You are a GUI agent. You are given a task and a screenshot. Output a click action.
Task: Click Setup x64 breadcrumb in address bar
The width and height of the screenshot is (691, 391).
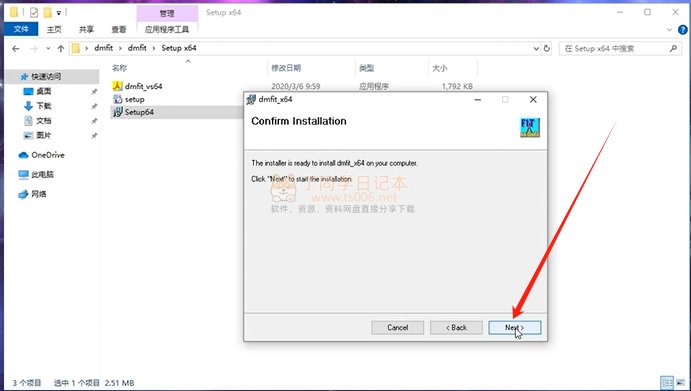(179, 48)
